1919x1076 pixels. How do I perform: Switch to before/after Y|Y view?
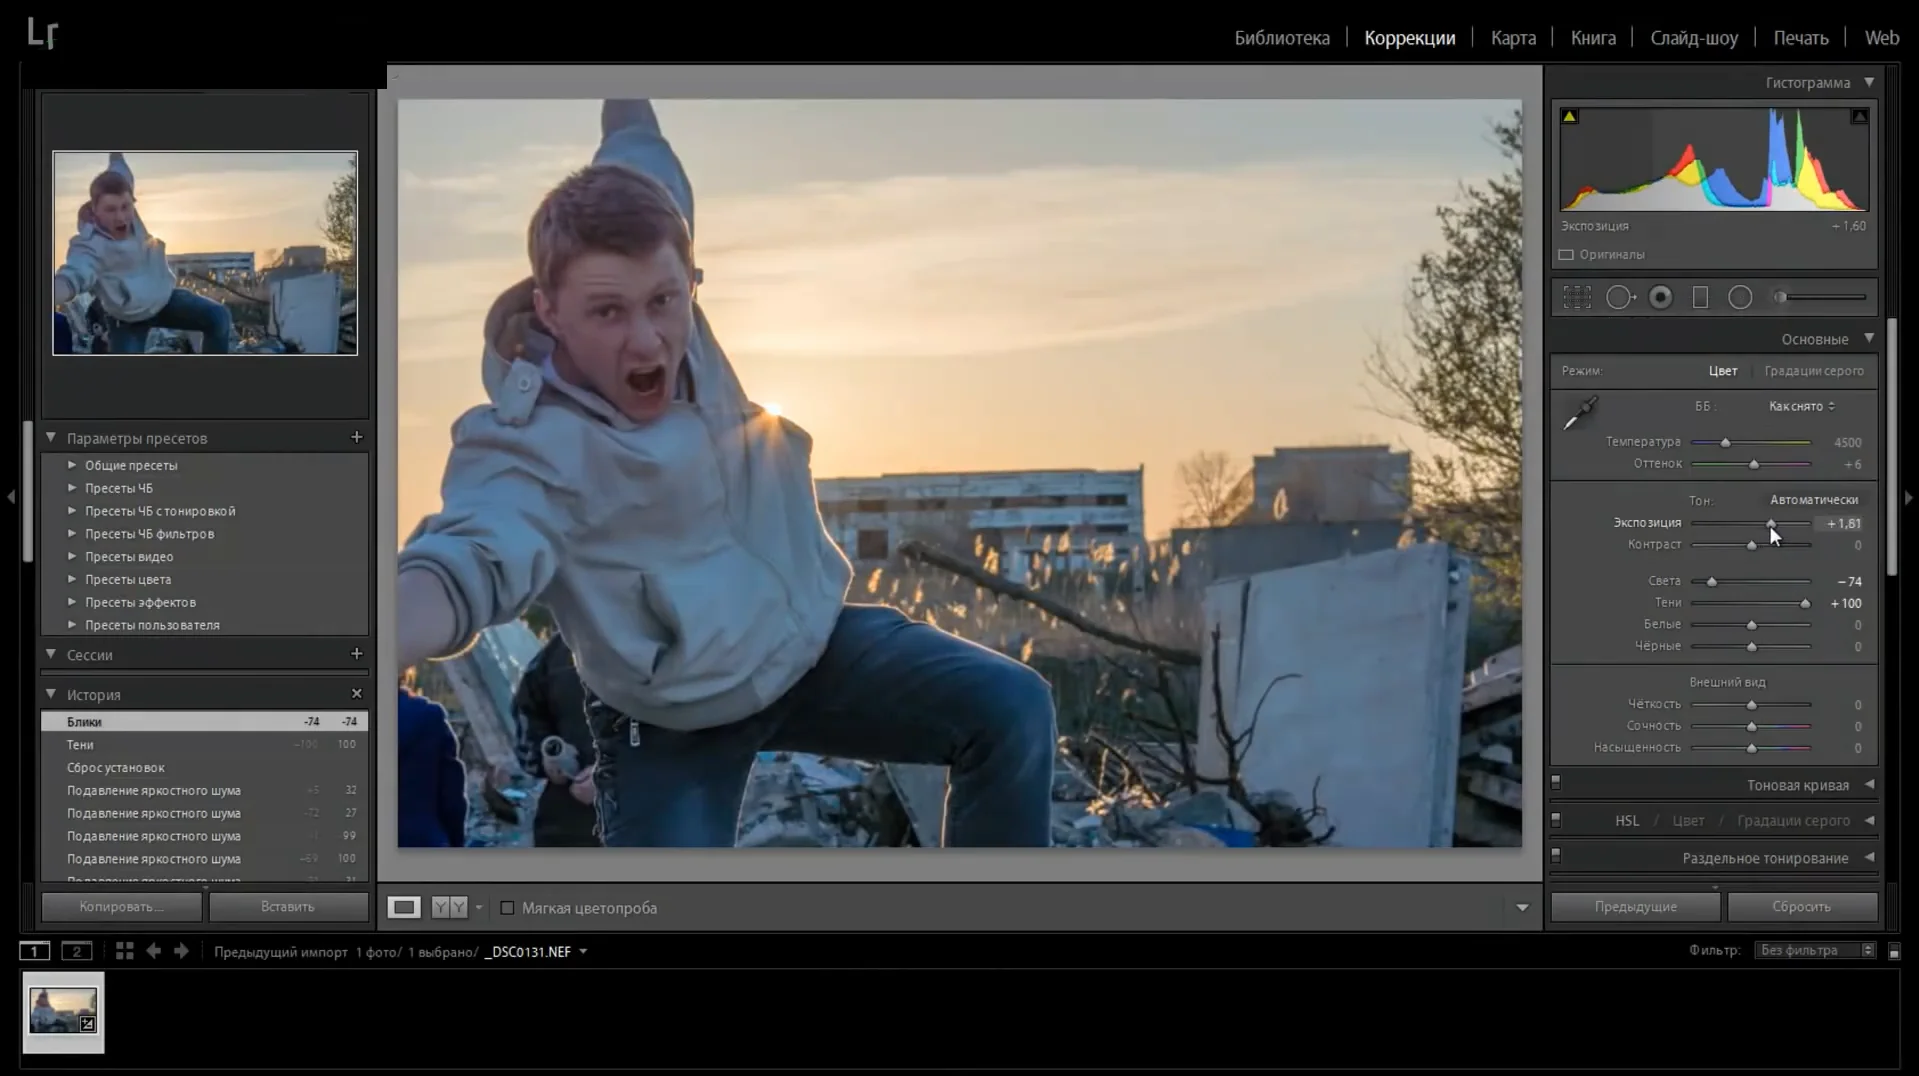click(449, 907)
